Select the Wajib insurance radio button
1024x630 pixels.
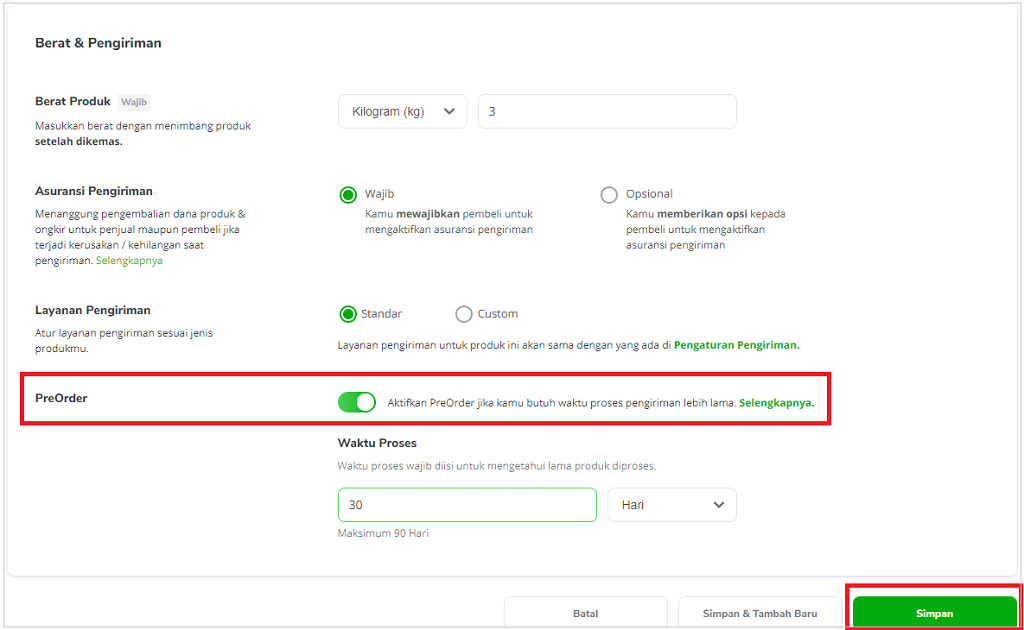click(348, 195)
